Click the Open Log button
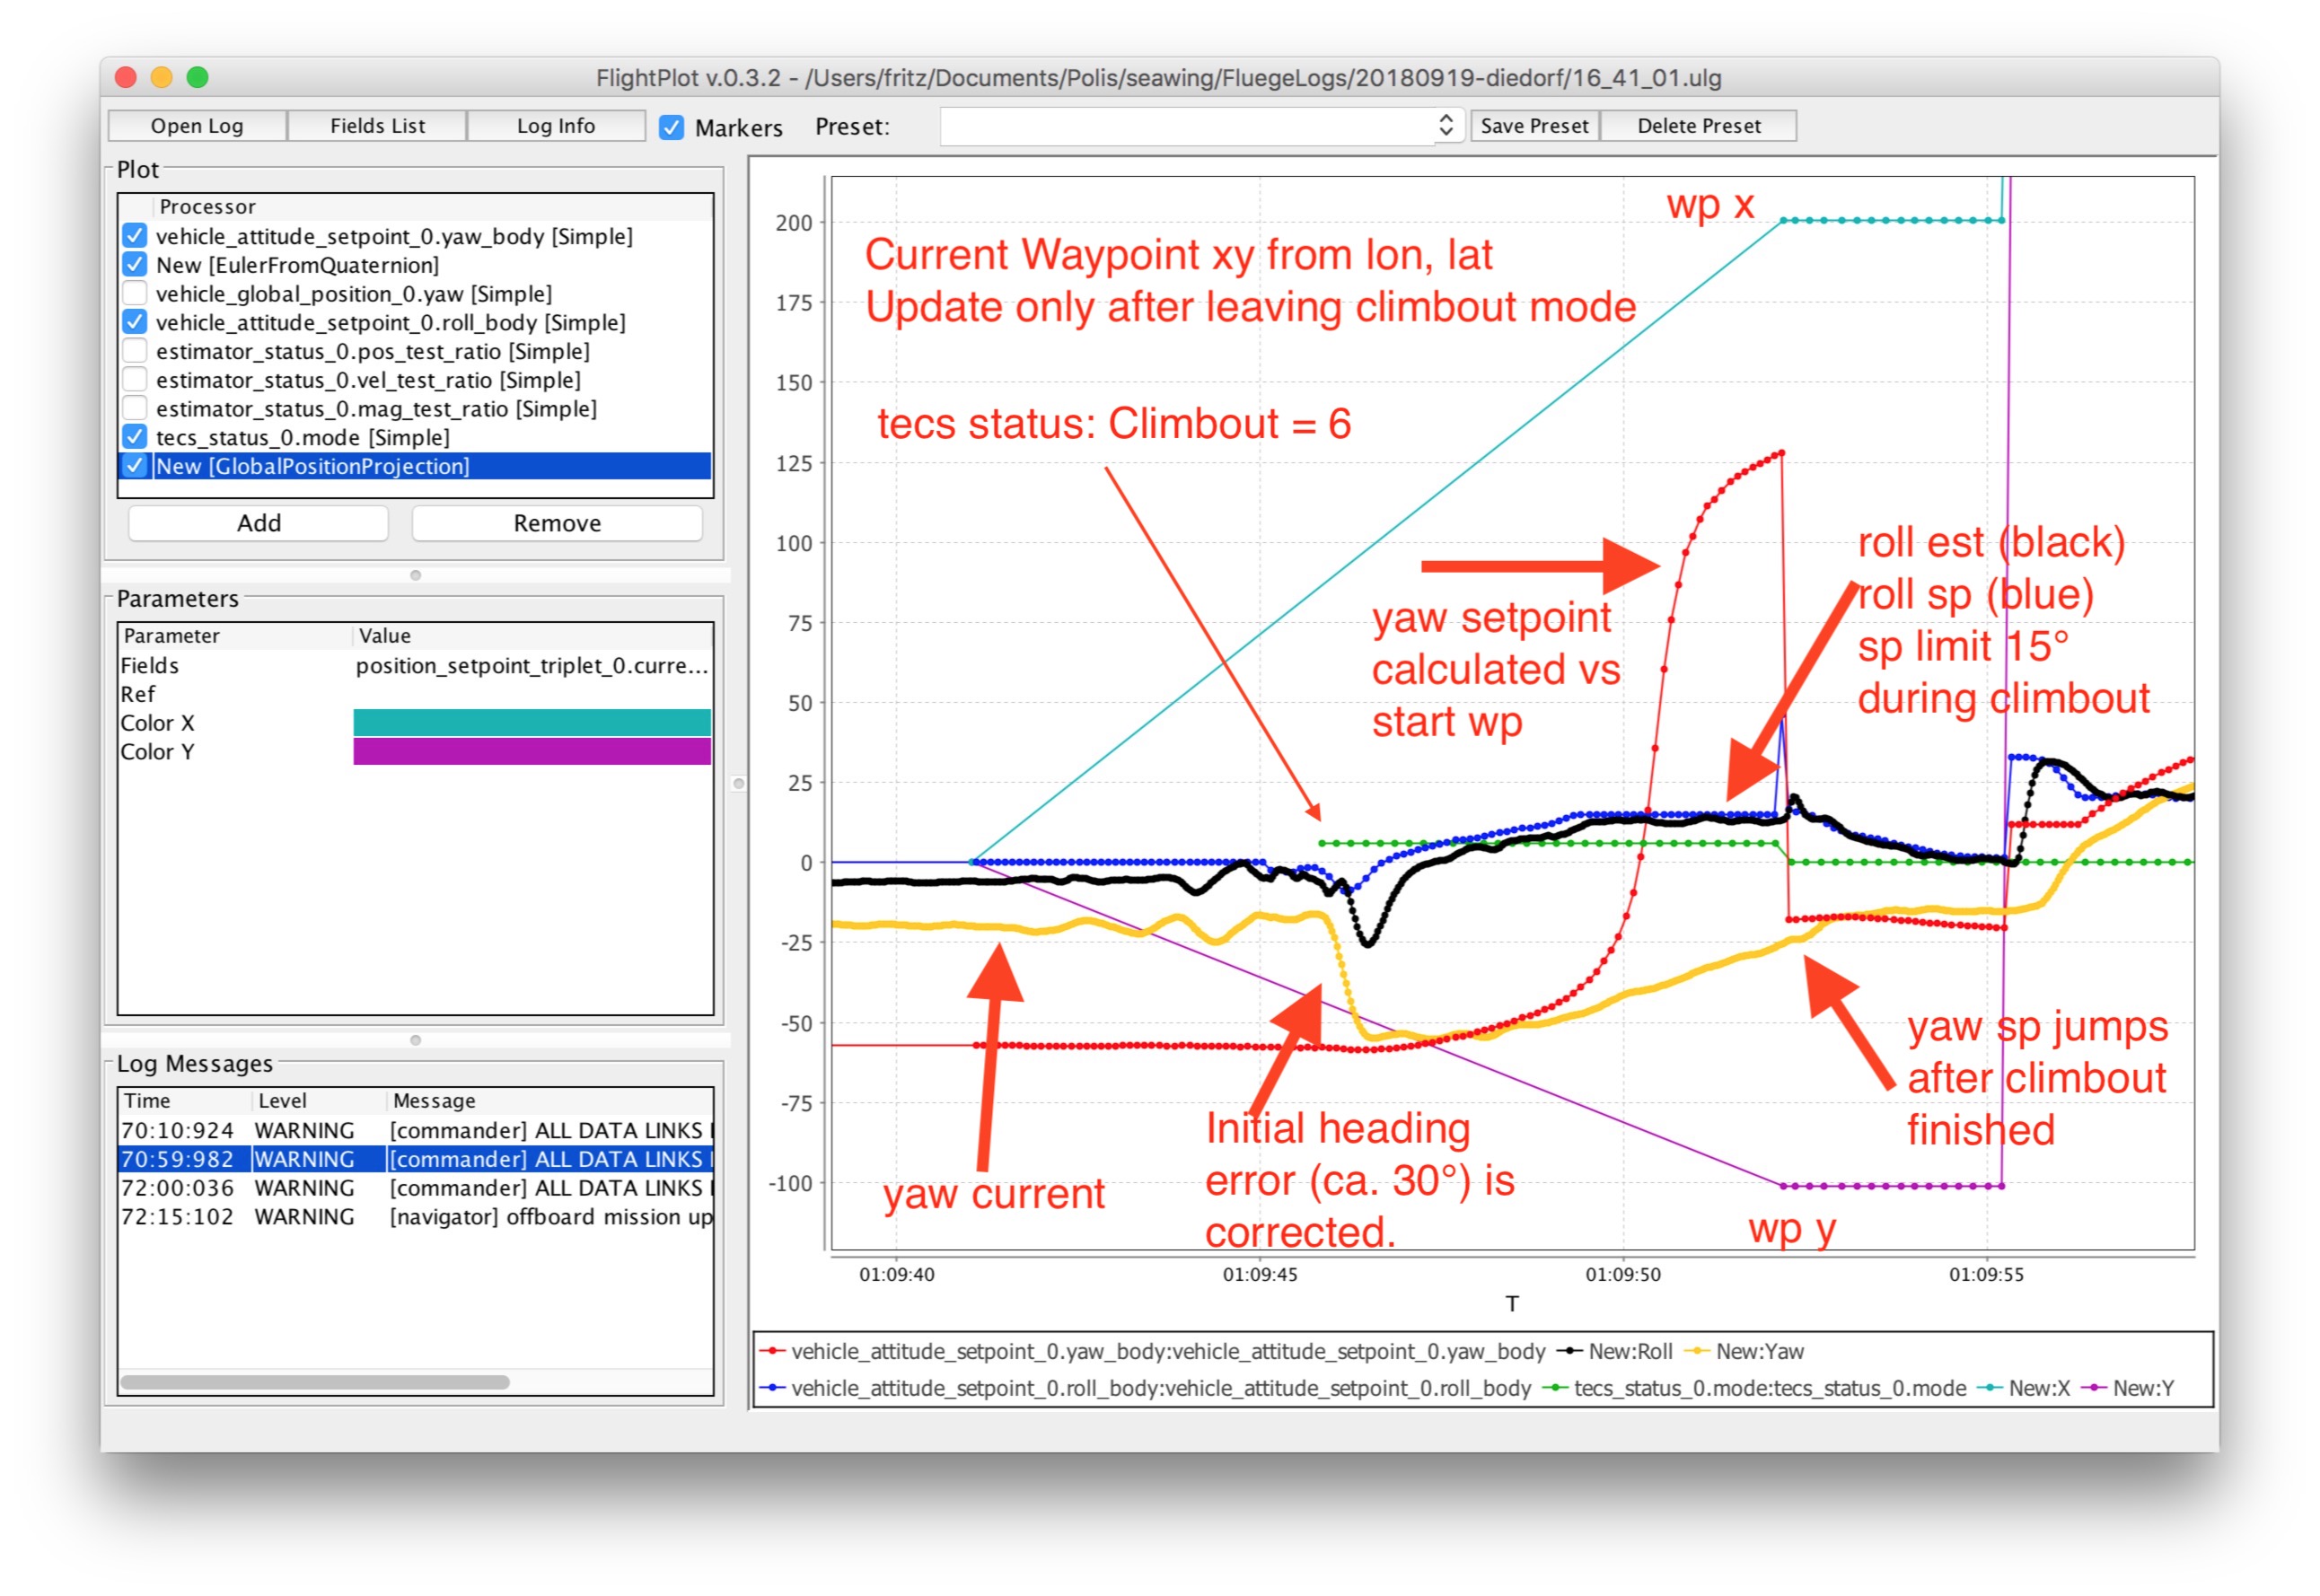Image resolution: width=2320 pixels, height=1596 pixels. click(x=197, y=126)
